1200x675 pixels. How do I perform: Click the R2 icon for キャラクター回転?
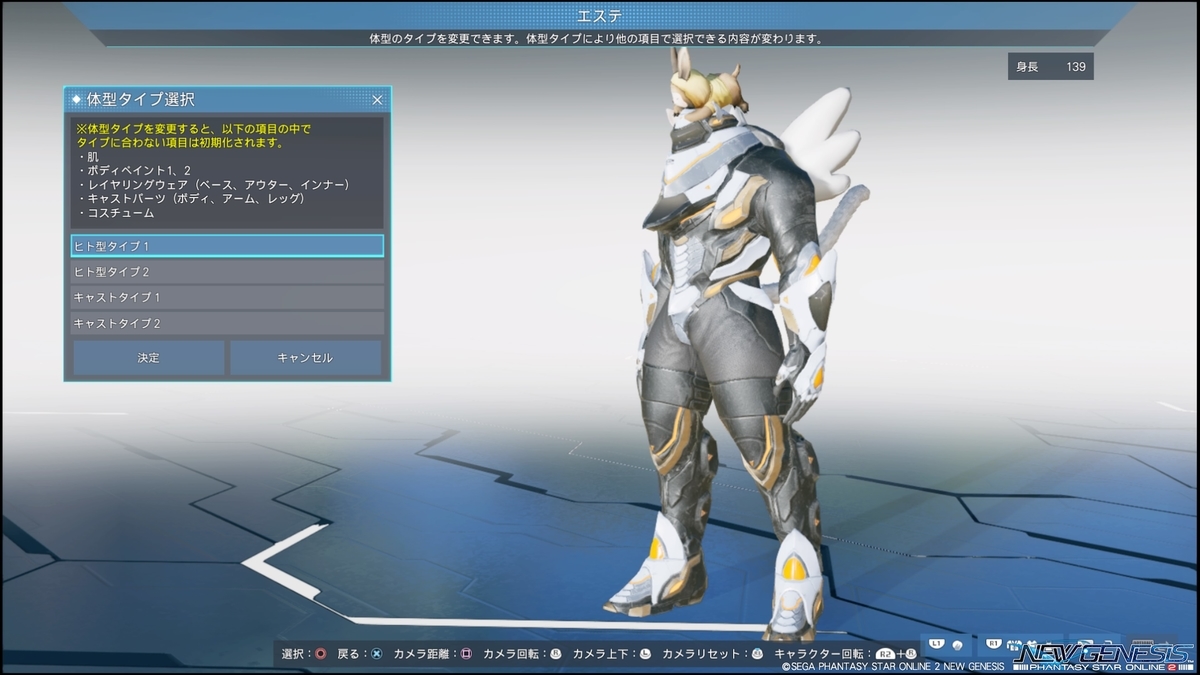pyautogui.click(x=887, y=654)
